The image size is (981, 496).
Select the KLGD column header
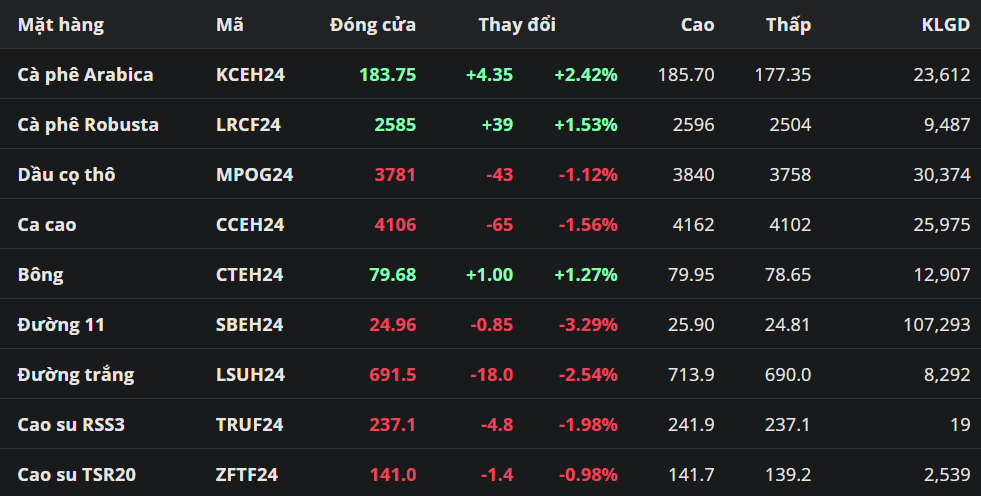944,25
